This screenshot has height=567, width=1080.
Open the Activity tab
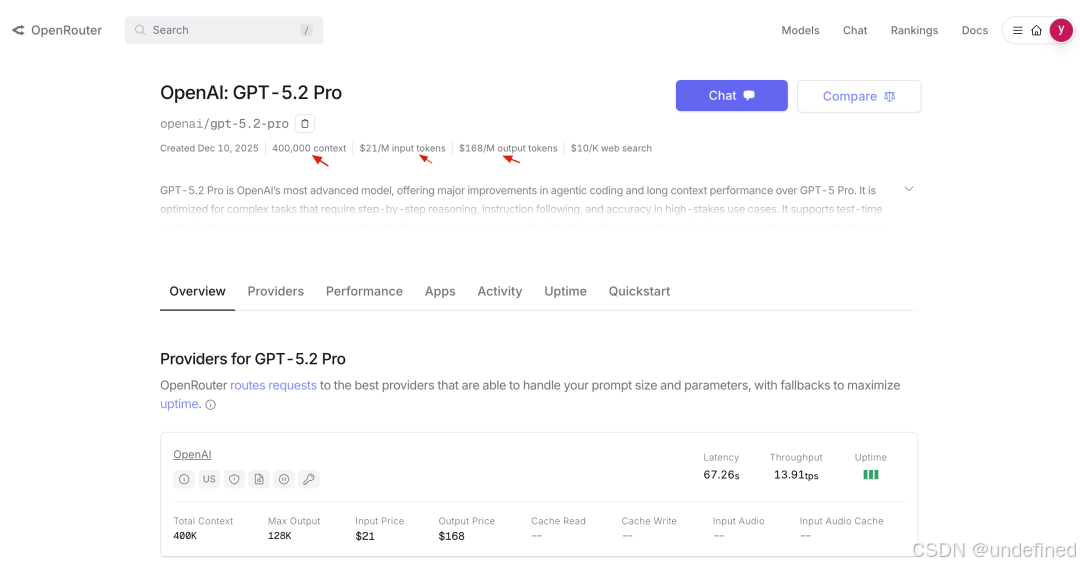coord(500,291)
